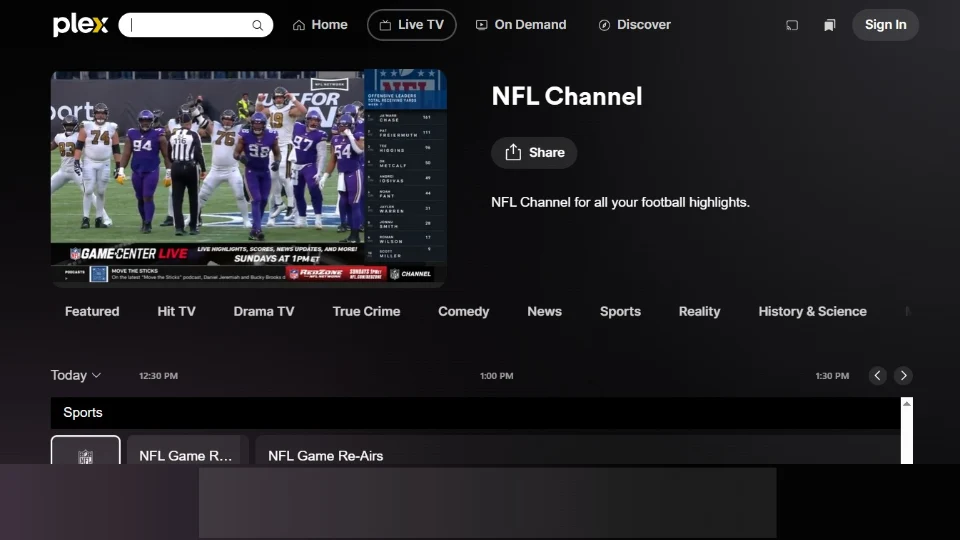960x540 pixels.
Task: Select the True Crime category tab
Action: click(366, 312)
